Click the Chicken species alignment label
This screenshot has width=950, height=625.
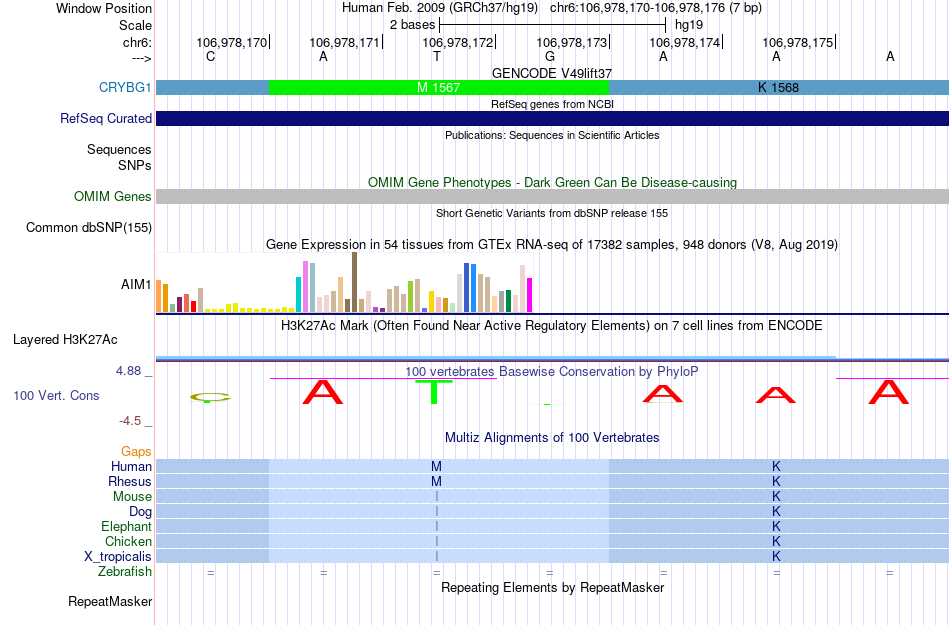tap(128, 541)
